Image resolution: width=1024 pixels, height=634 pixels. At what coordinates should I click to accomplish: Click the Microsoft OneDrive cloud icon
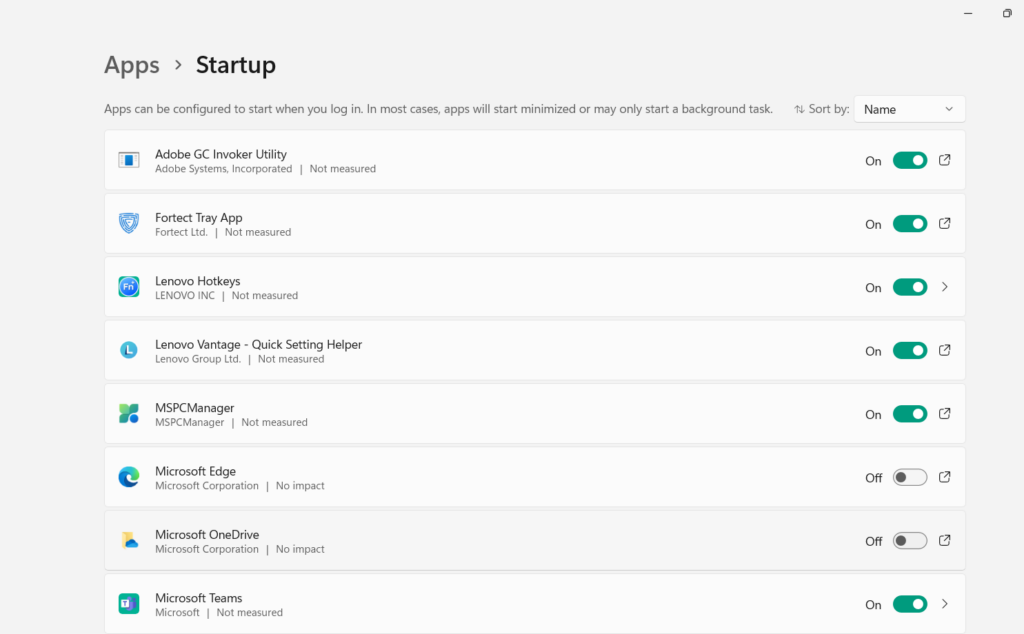point(129,541)
